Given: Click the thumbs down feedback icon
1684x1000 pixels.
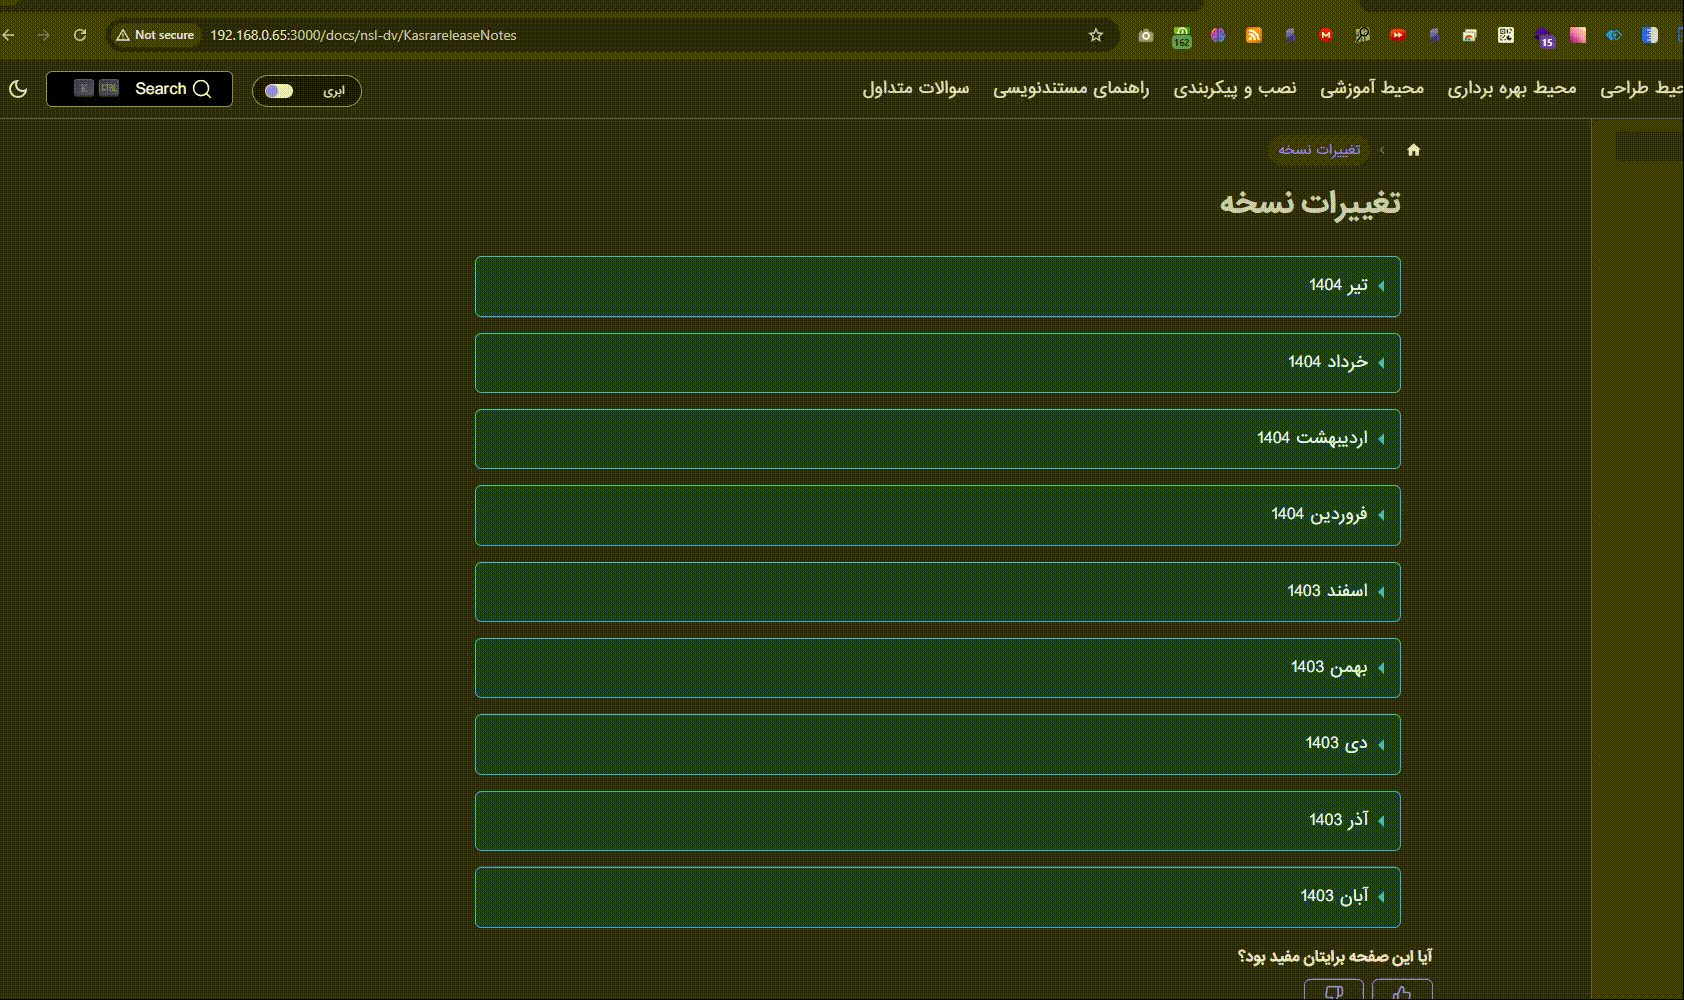Looking at the screenshot, I should 1333,991.
